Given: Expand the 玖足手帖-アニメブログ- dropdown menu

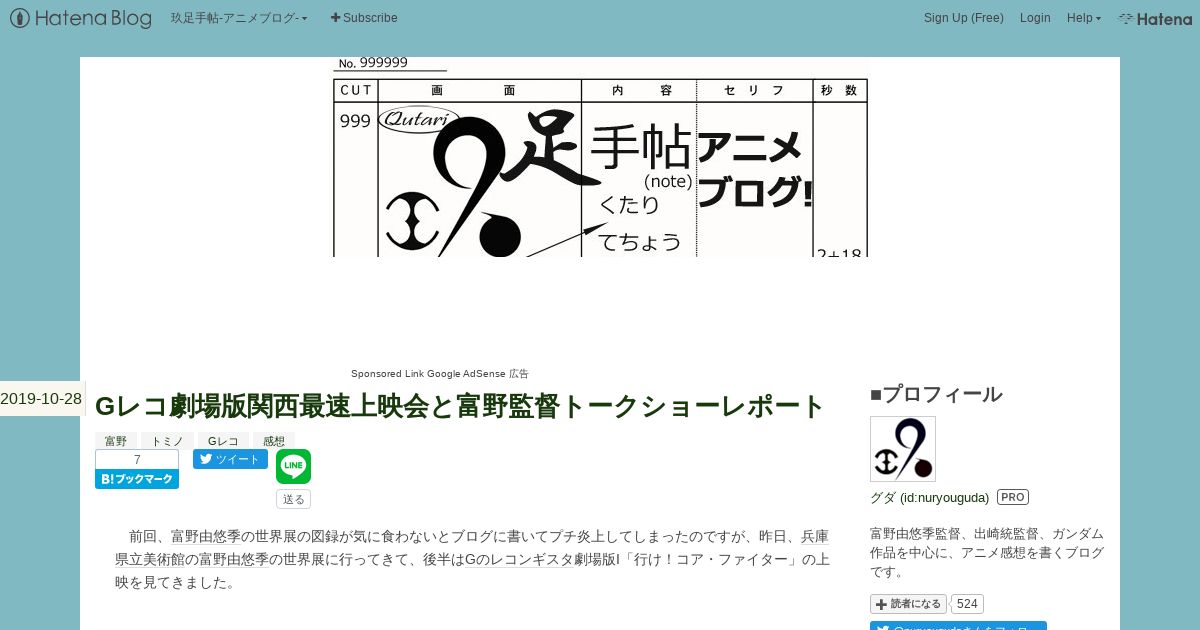Looking at the screenshot, I should point(240,18).
